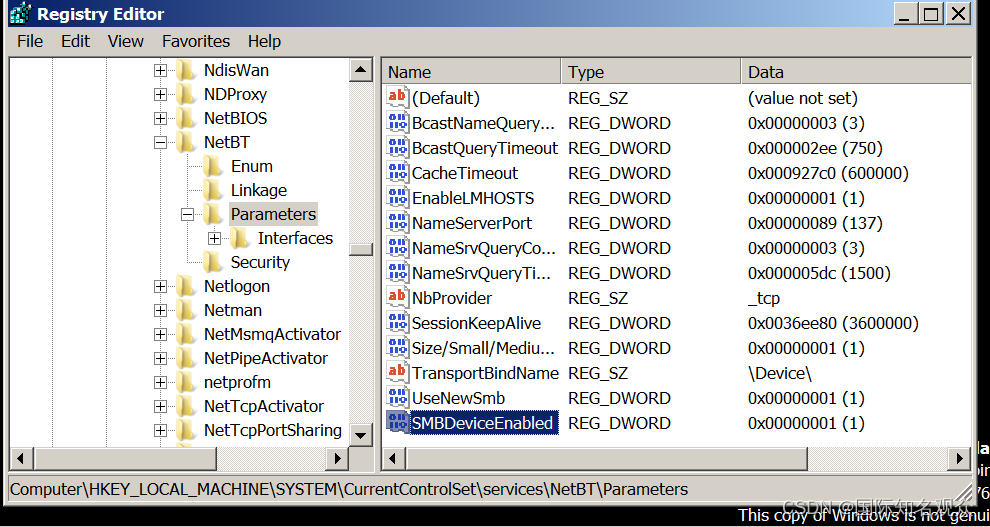990x527 pixels.
Task: Open the Edit menu
Action: [x=75, y=42]
